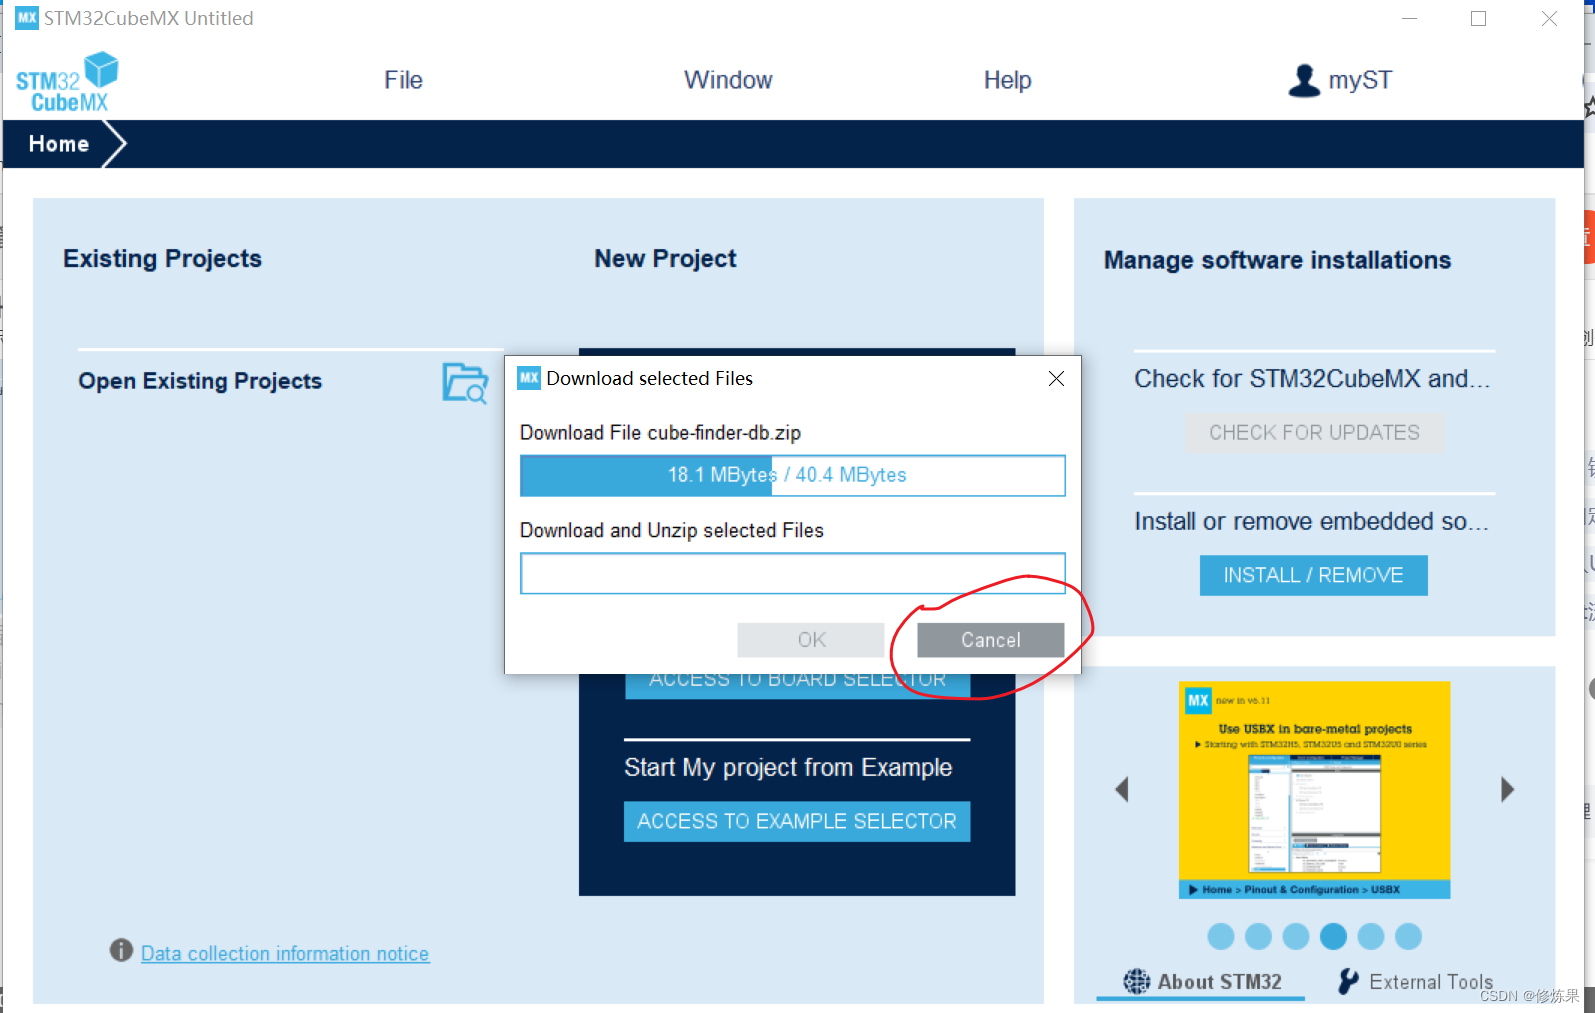Screen dimensions: 1595x1013
Task: Click the External Tools wrench icon
Action: 1348,982
